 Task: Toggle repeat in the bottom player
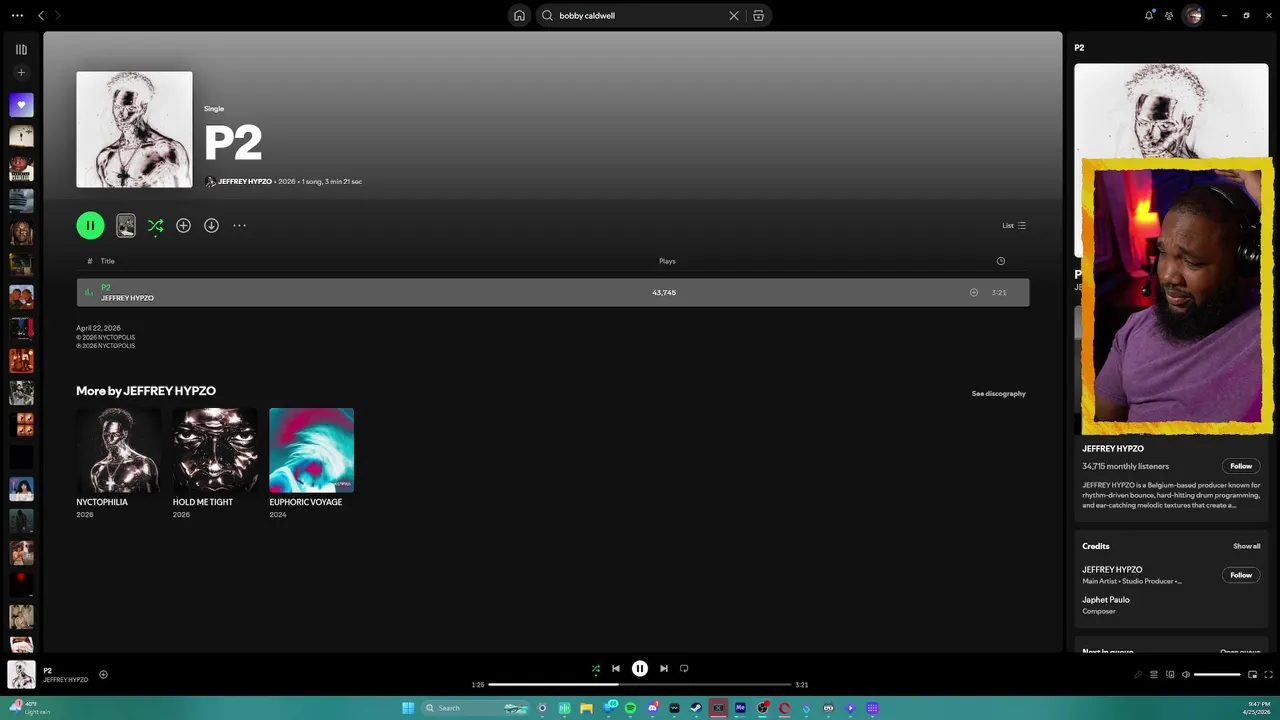point(684,668)
